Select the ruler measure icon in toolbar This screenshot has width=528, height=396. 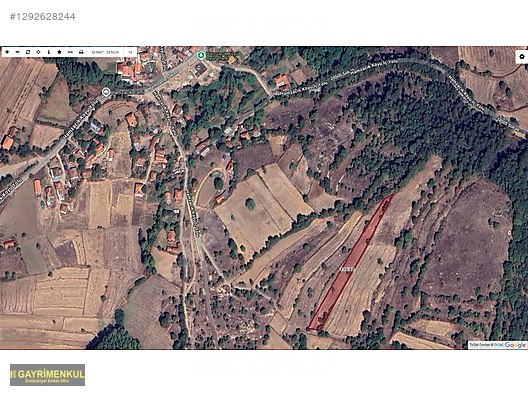coord(70,52)
